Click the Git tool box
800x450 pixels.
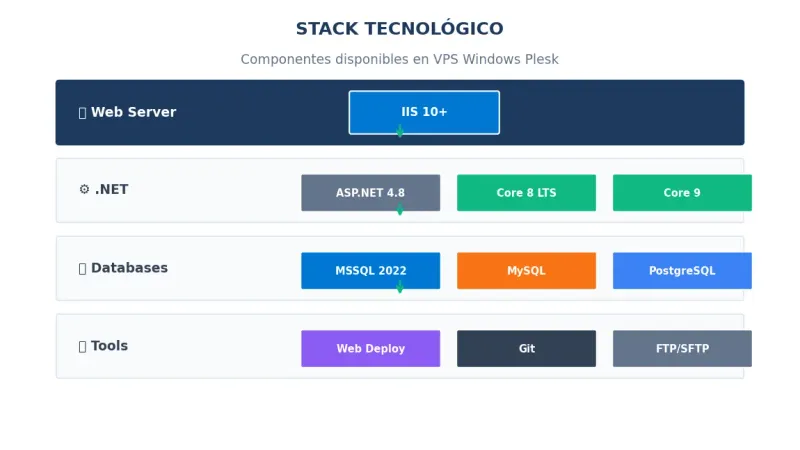pos(526,348)
